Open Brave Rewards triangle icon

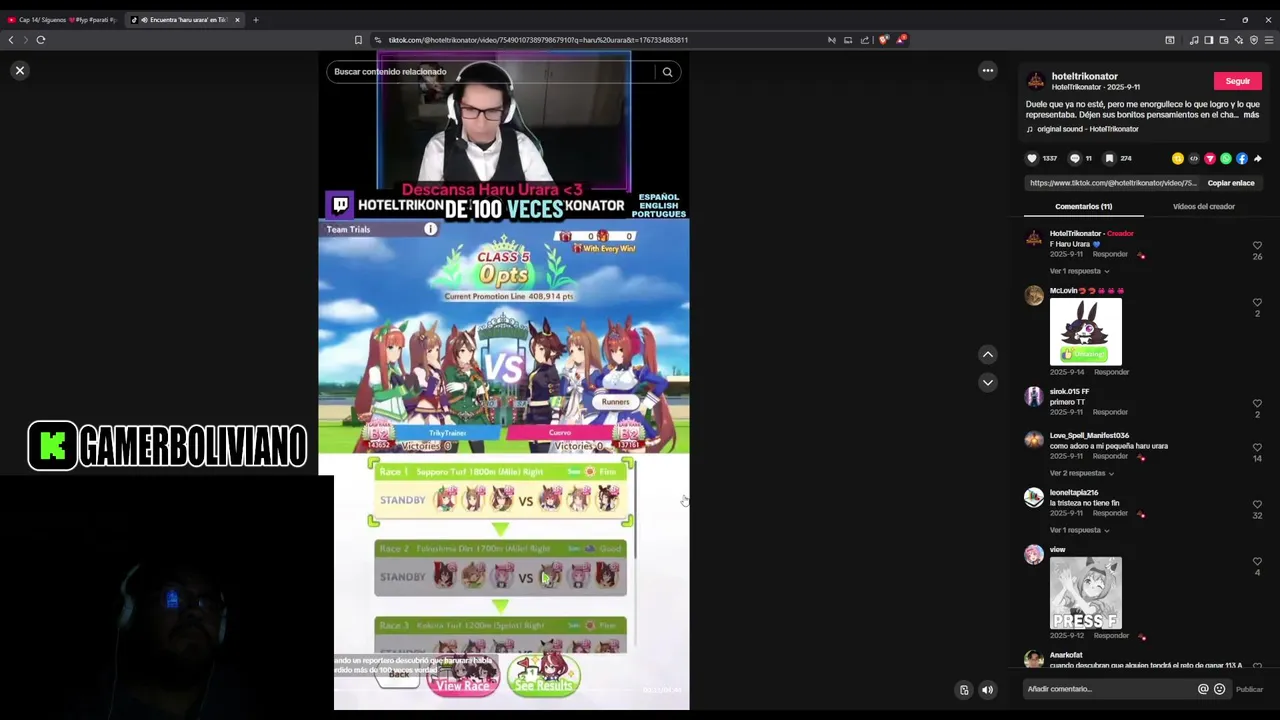pyautogui.click(x=901, y=40)
